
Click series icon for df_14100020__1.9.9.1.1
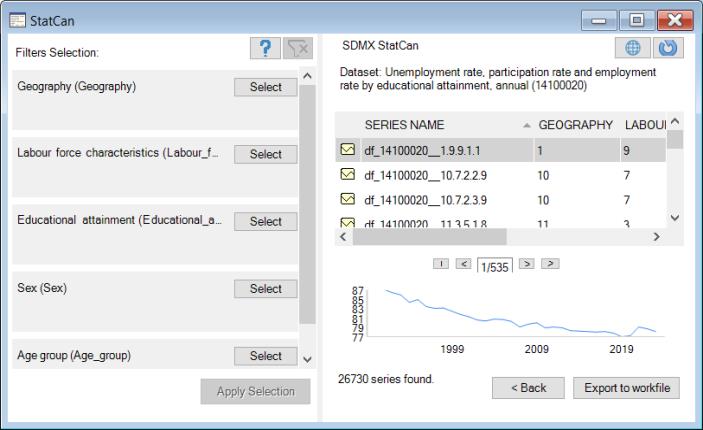pos(348,150)
